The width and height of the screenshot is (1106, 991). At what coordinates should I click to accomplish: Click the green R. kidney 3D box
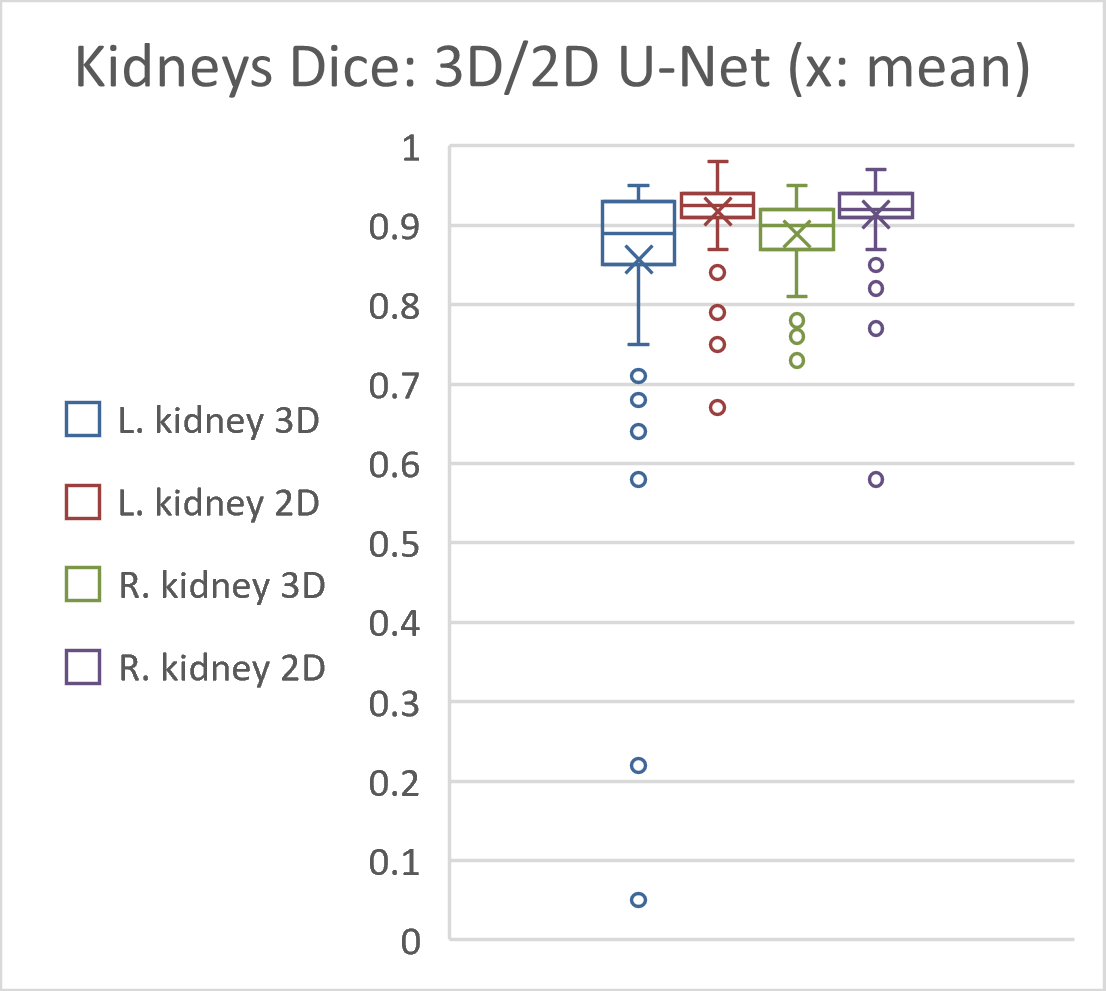coord(797,229)
